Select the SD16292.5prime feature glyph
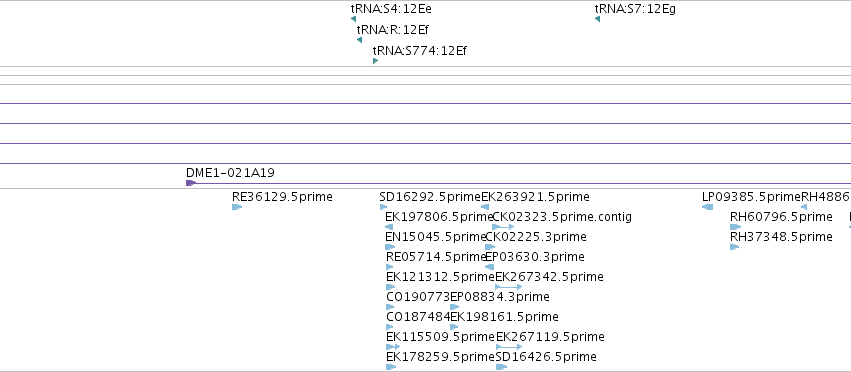851x372 pixels. click(384, 207)
